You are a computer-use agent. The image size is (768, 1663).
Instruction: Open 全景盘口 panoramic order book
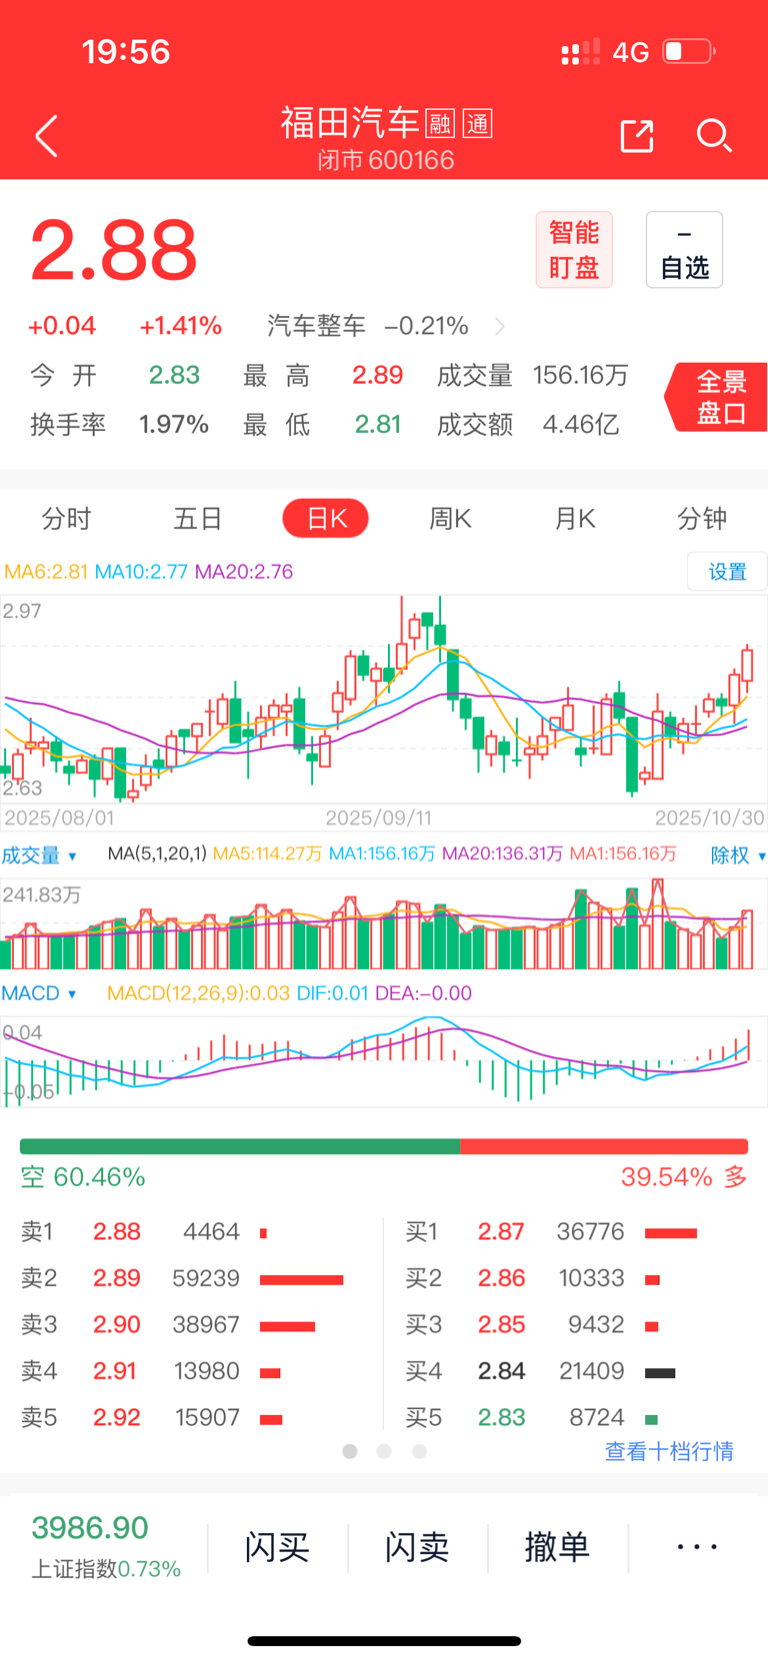(x=718, y=397)
